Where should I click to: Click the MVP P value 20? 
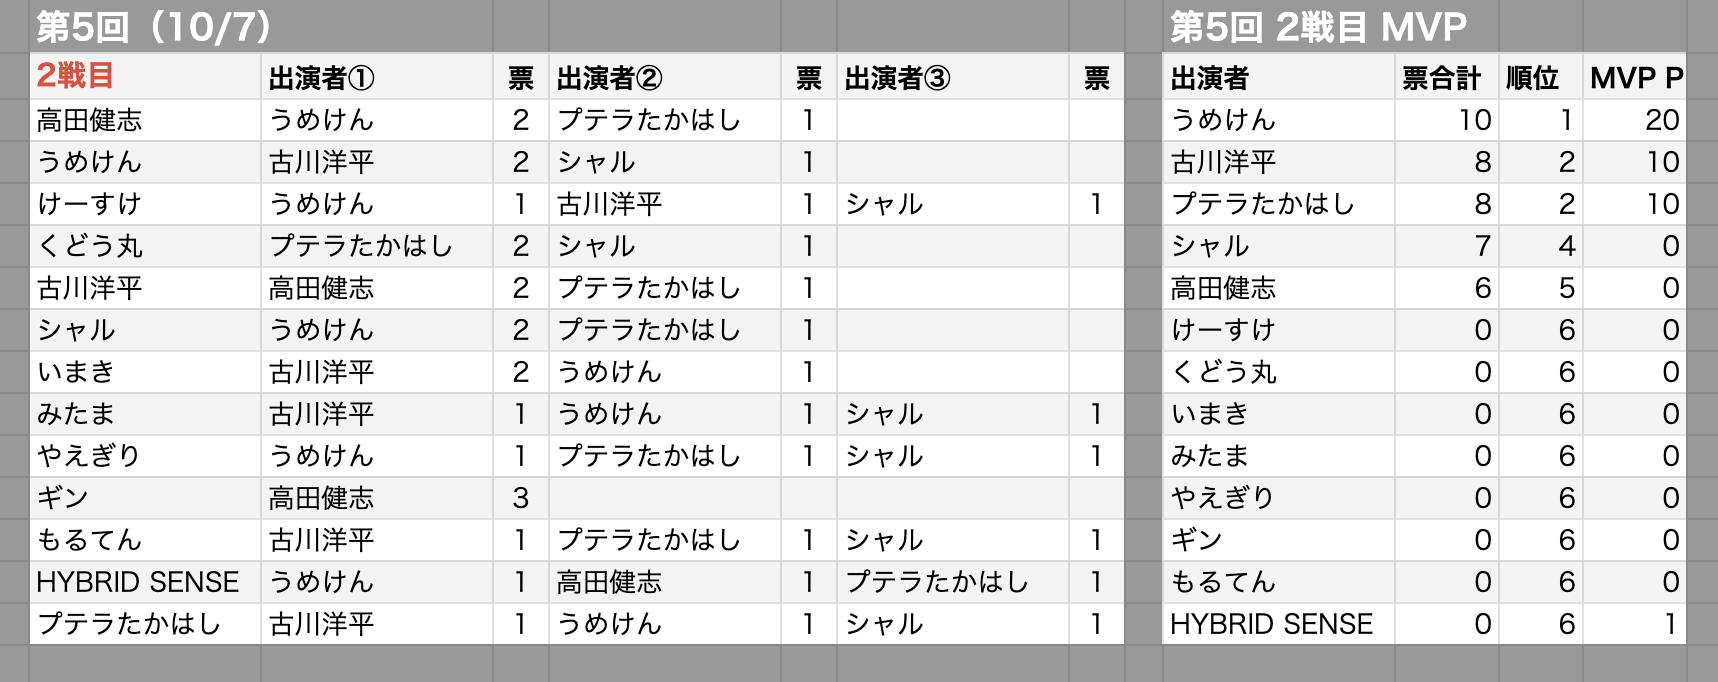point(1661,120)
